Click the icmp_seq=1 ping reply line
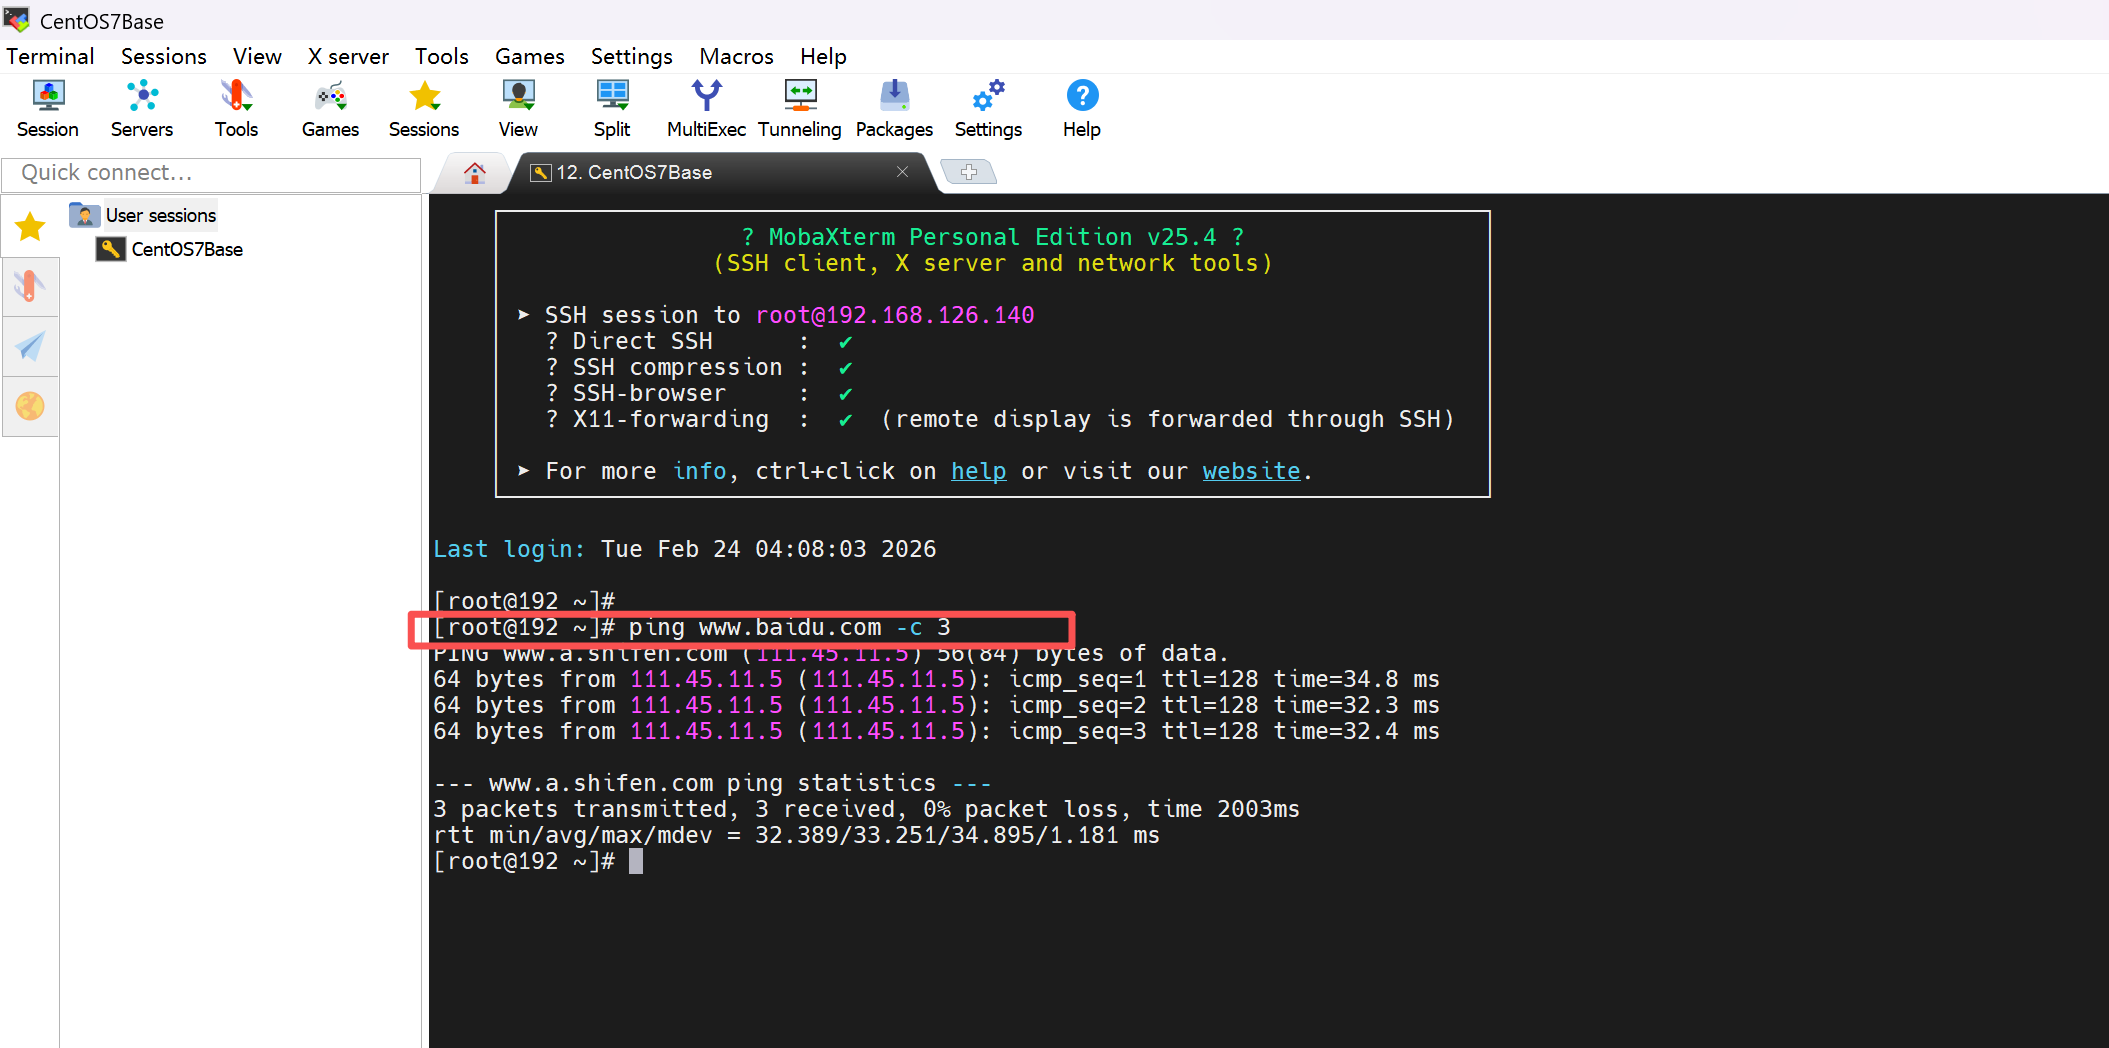 tap(936, 679)
